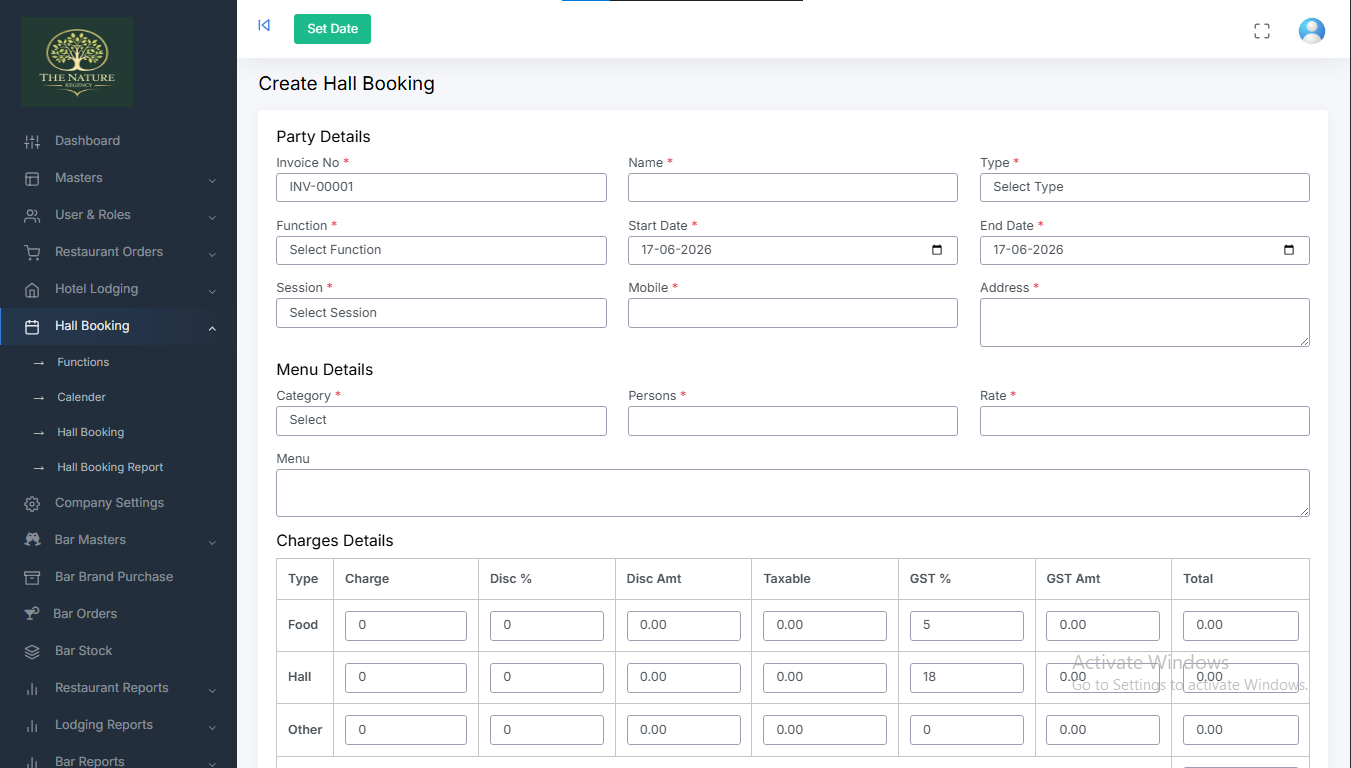
Task: Click the Other row Total field
Action: pos(1241,730)
